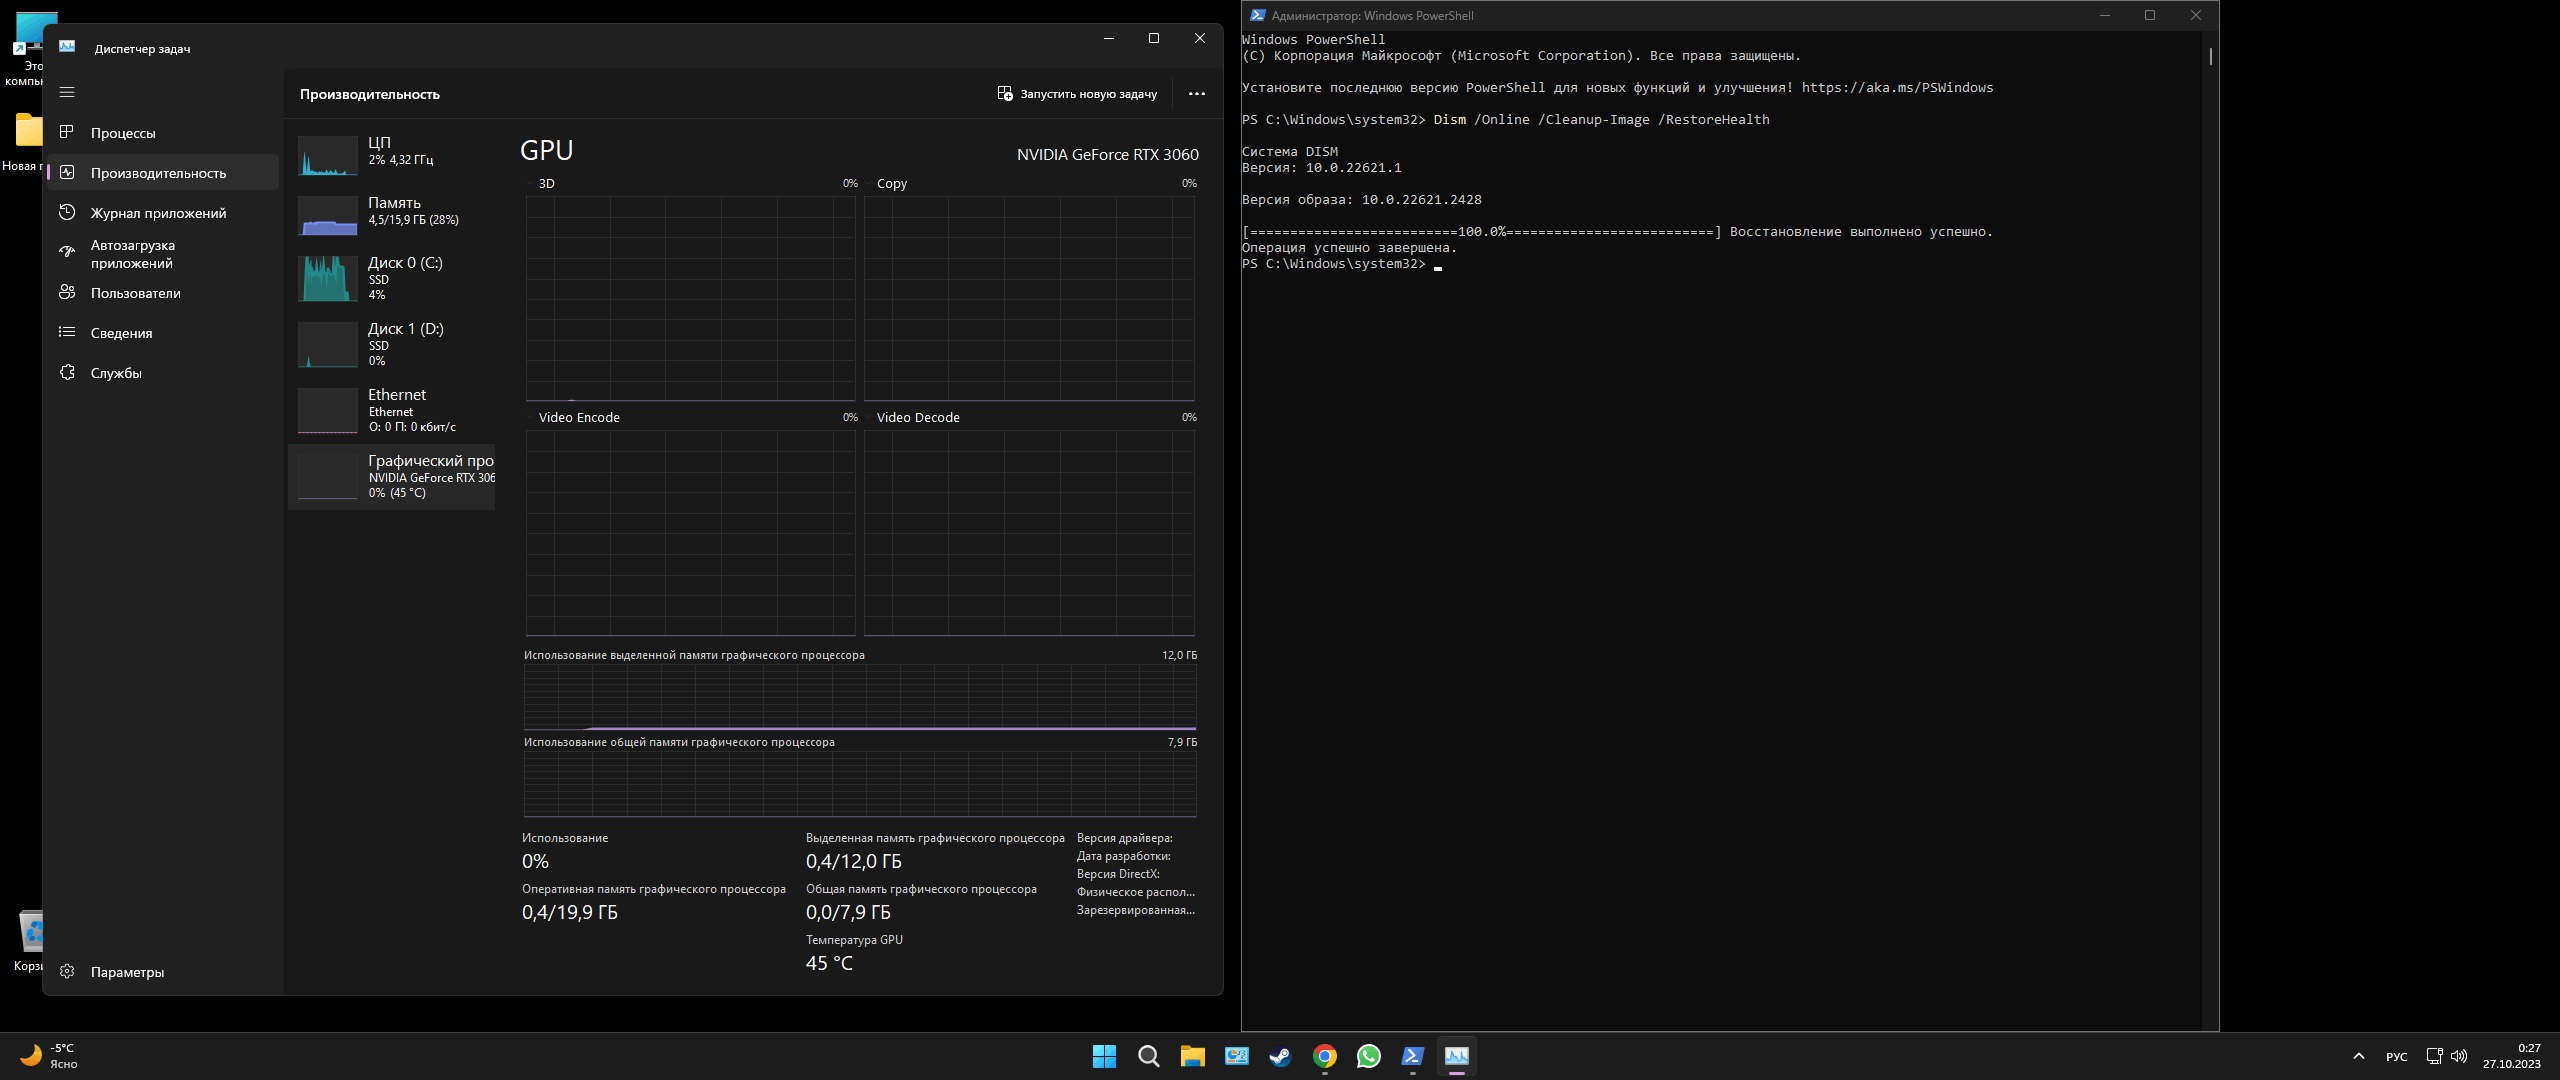Open the Services puzzle icon
The height and width of the screenshot is (1080, 2560).
[67, 372]
